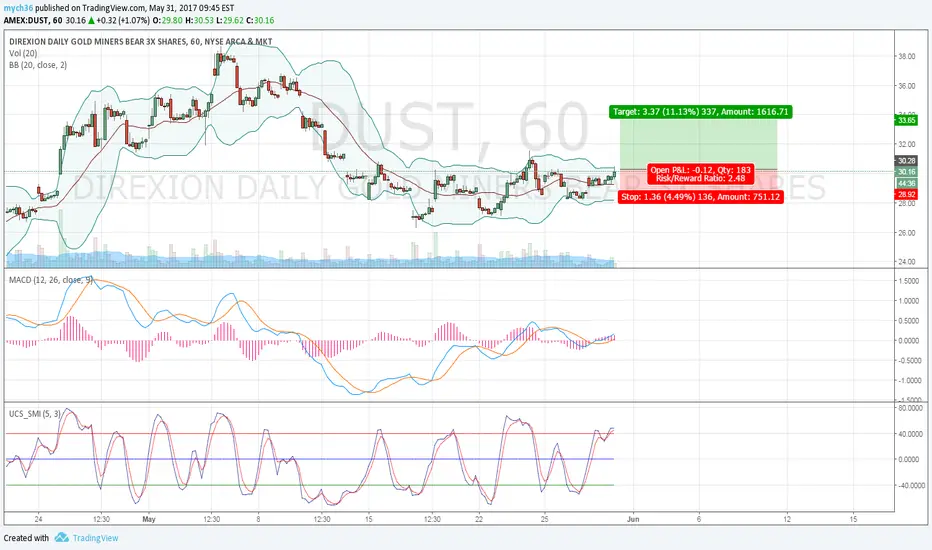Screen dimensions: 932x550
Task: Click the L:29.62 low value
Action: [228, 20]
